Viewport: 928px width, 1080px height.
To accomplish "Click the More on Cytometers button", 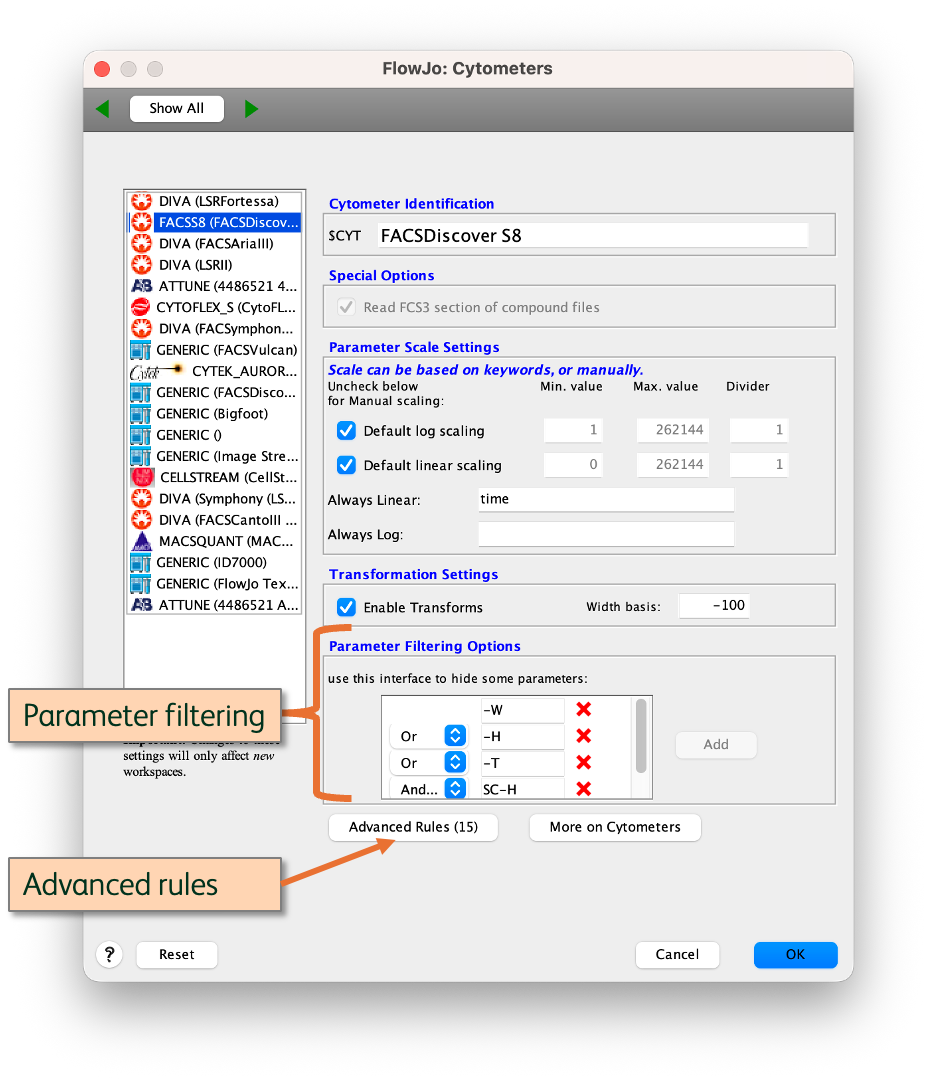I will (615, 827).
